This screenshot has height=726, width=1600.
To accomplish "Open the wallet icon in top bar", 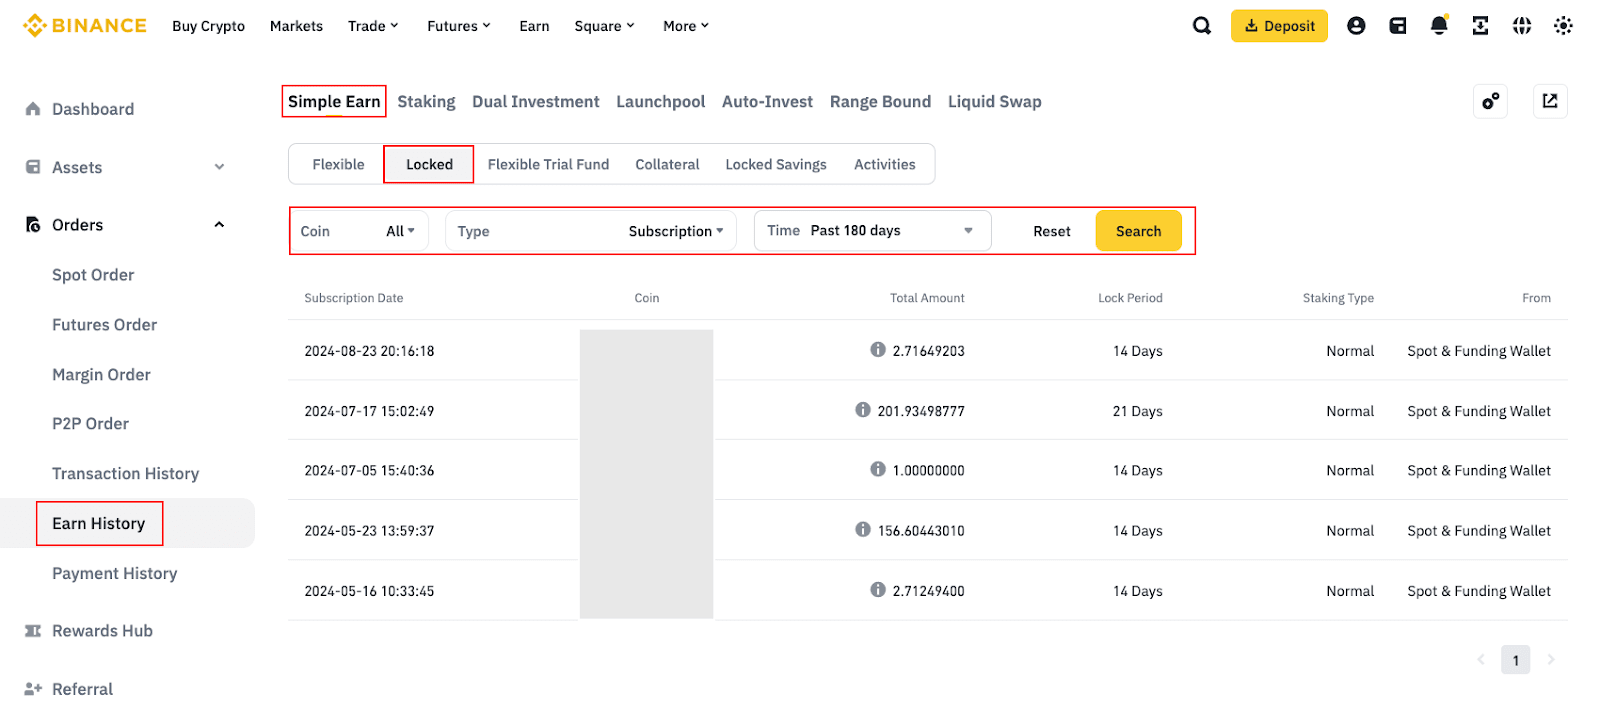I will click(1398, 26).
